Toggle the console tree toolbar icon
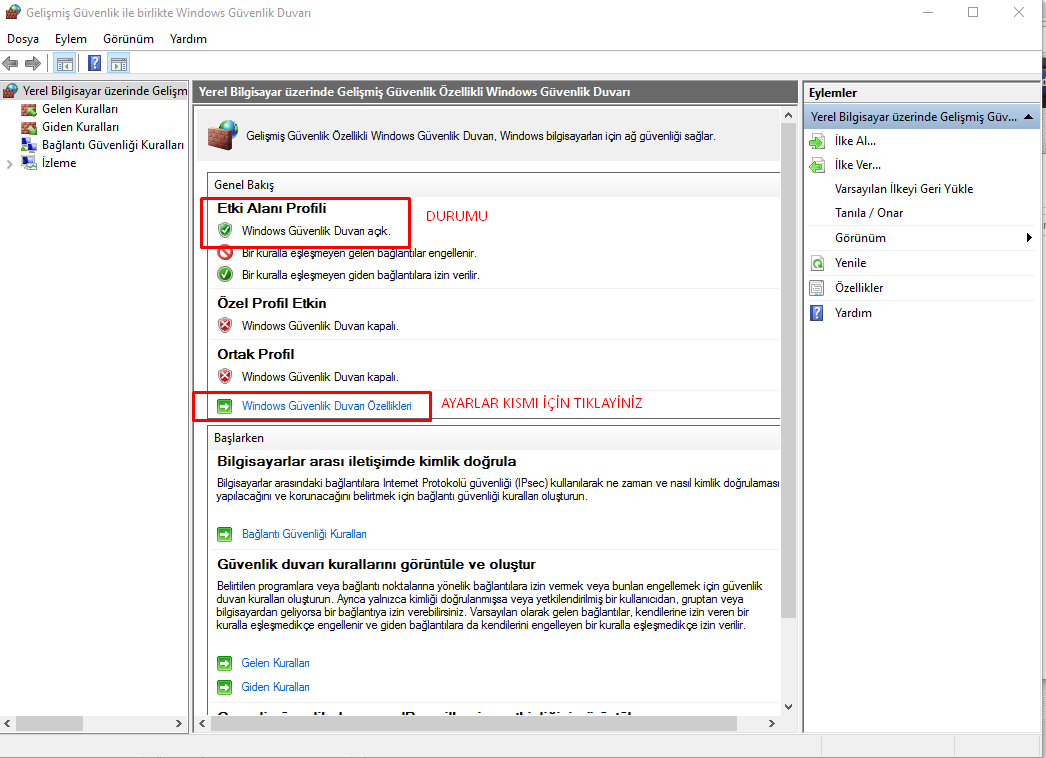 (x=65, y=64)
